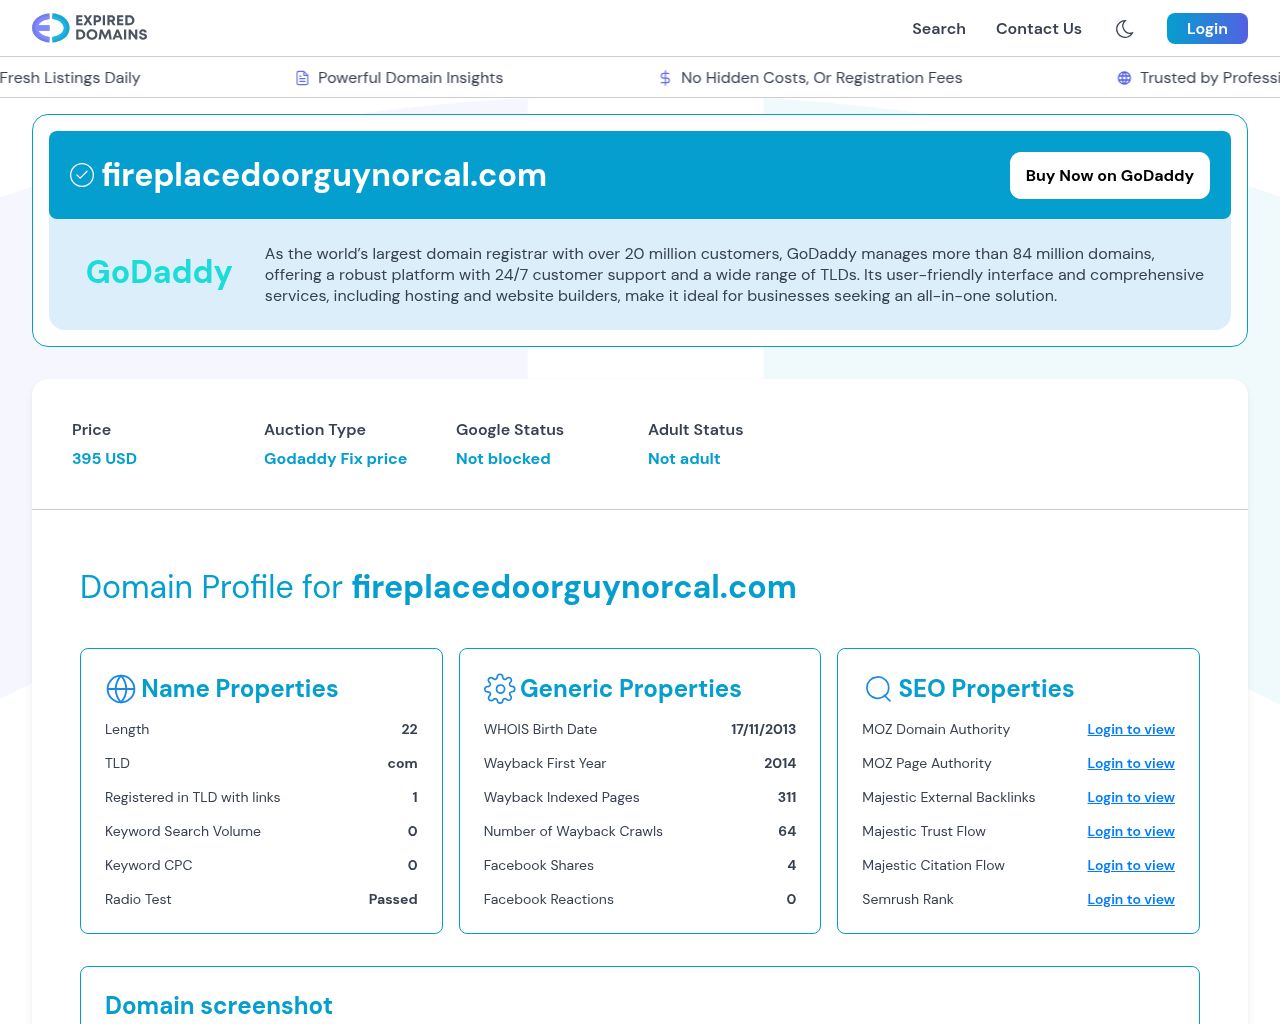Screen dimensions: 1280x1024
Task: Toggle dark mode with the moon icon
Action: pyautogui.click(x=1124, y=29)
